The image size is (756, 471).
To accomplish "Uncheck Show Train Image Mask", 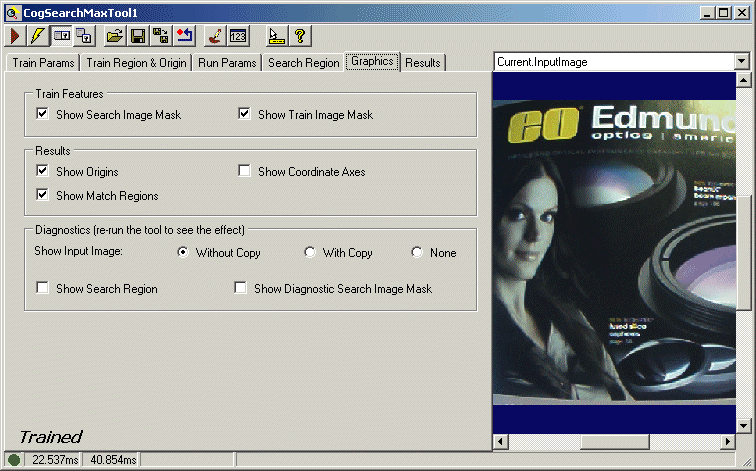I will point(244,114).
